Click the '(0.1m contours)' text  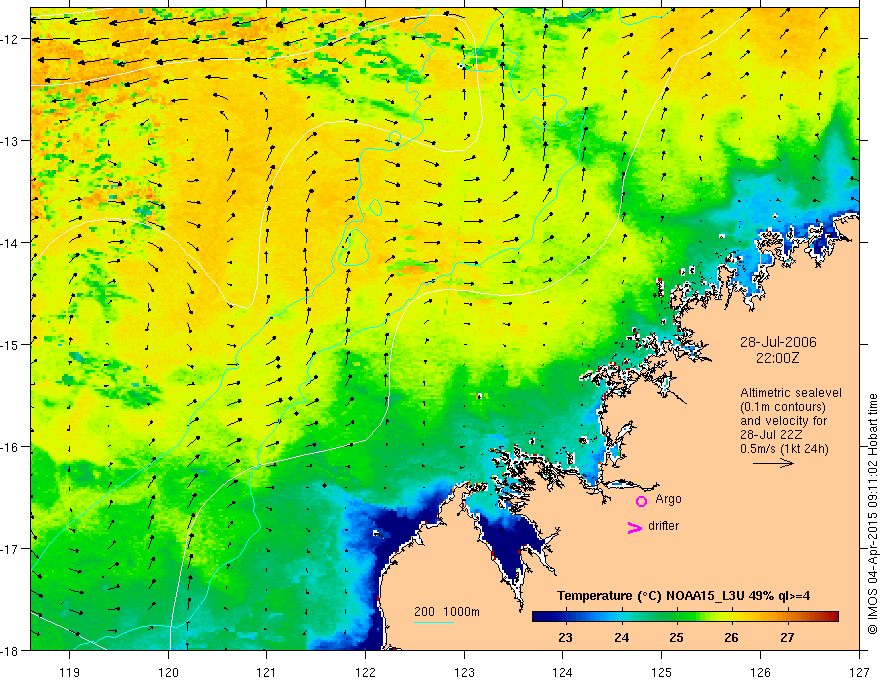tap(783, 407)
